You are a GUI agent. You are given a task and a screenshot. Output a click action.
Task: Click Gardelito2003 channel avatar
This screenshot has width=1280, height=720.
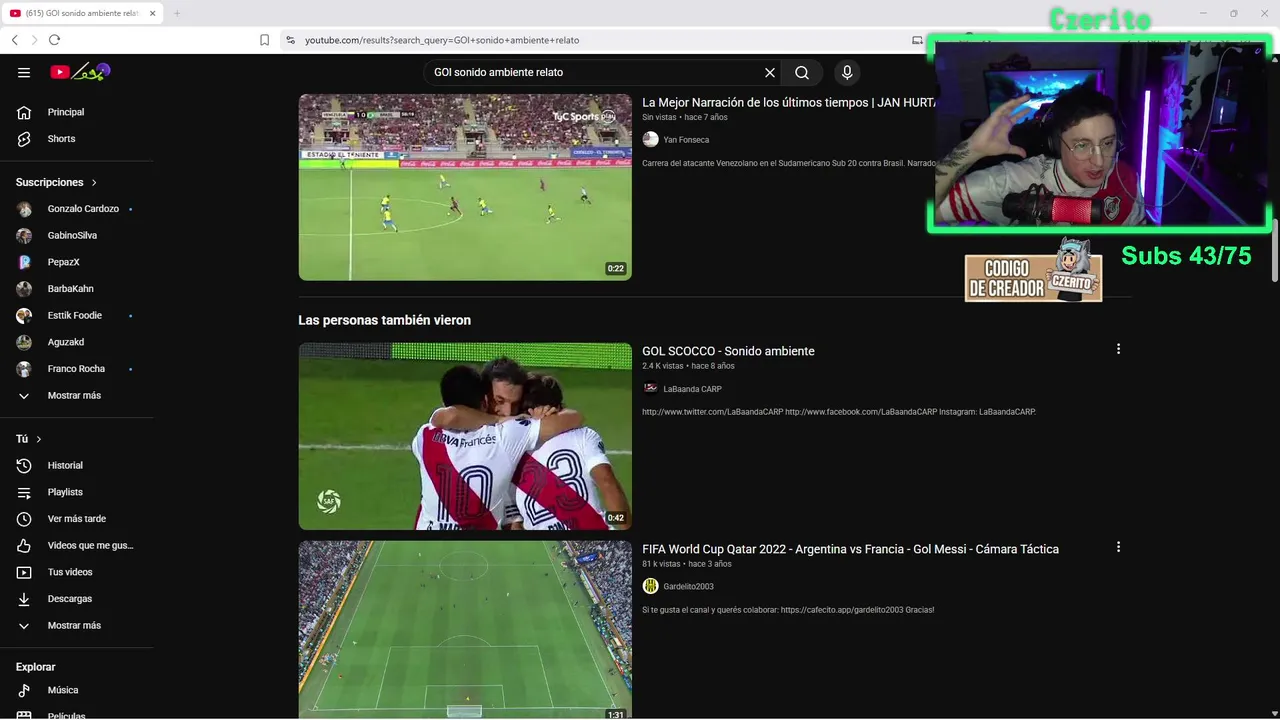[x=651, y=586]
